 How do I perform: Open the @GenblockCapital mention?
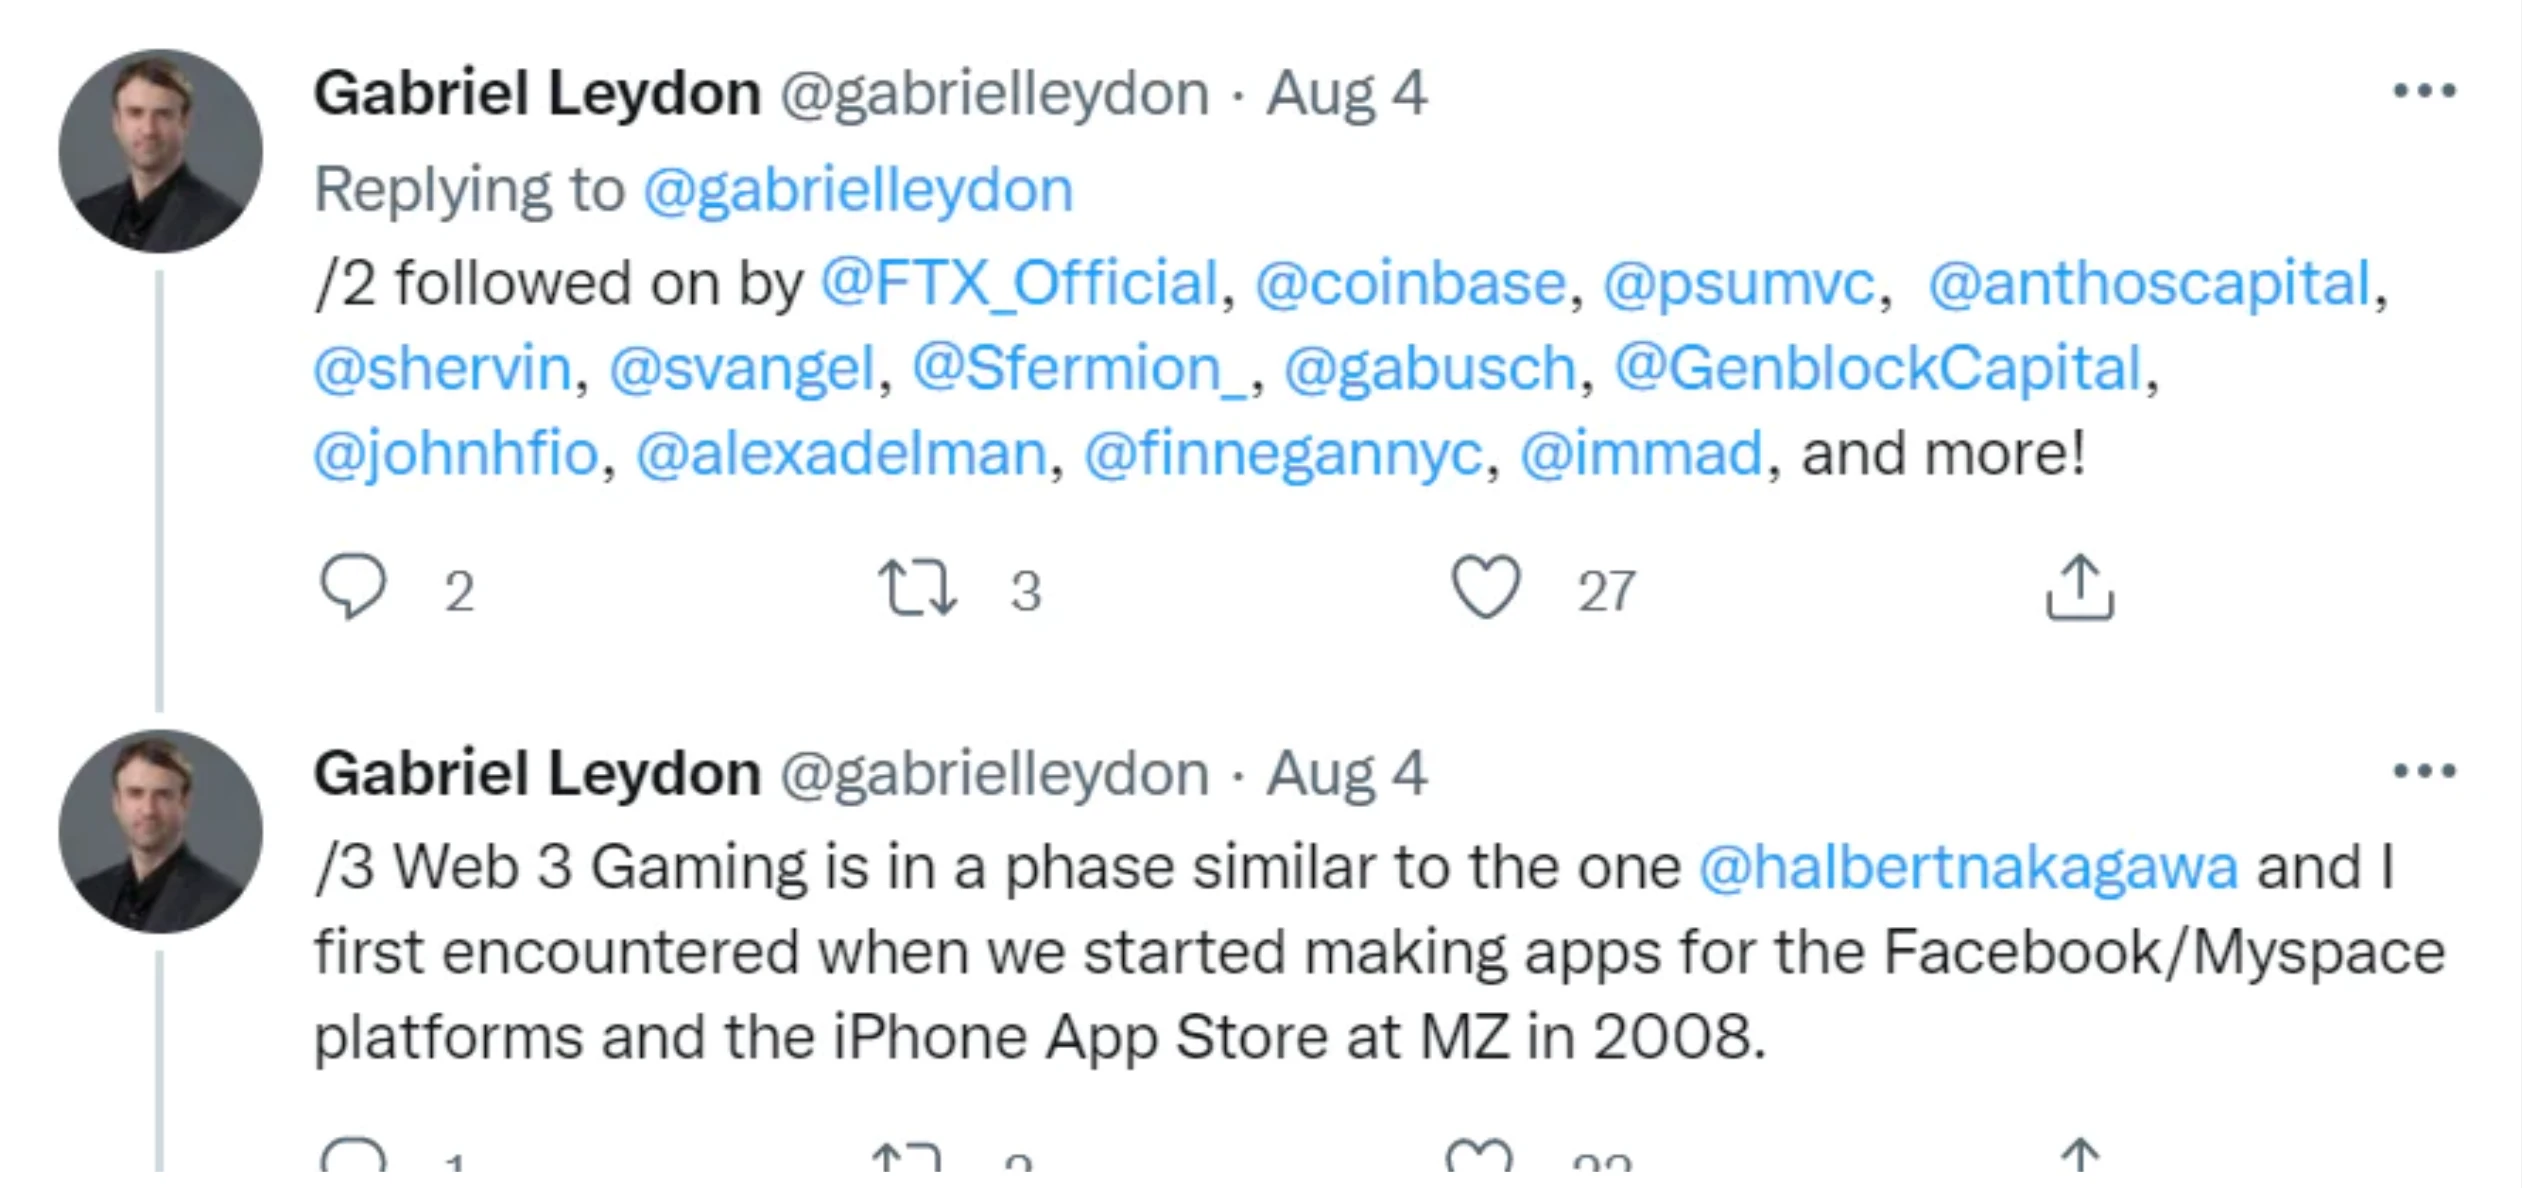coord(1878,368)
